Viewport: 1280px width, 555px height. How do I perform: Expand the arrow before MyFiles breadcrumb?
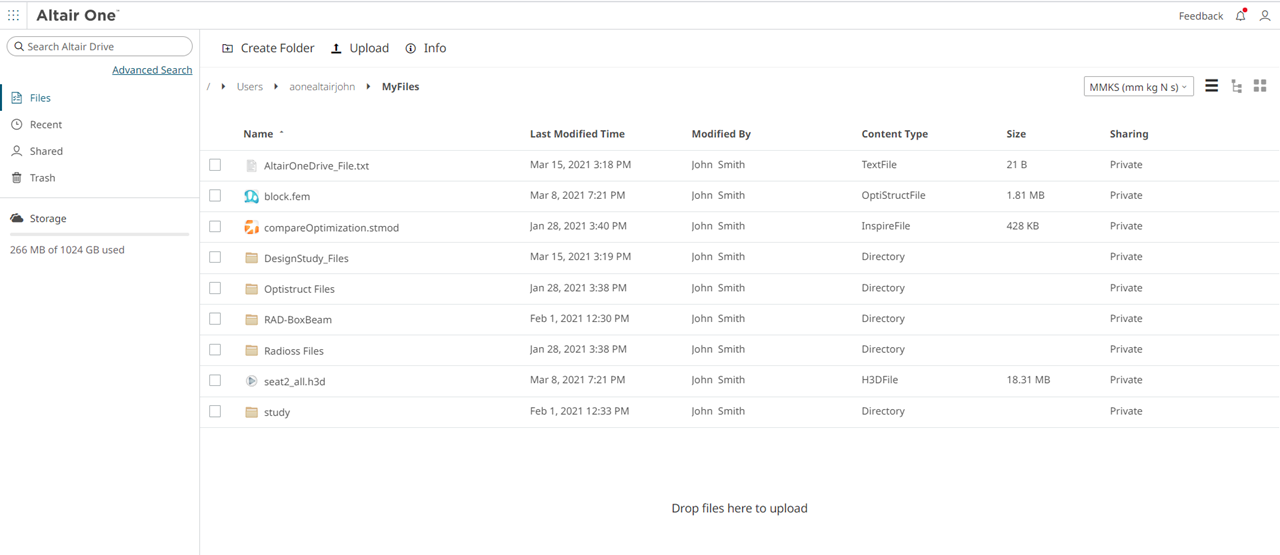pyautogui.click(x=368, y=87)
